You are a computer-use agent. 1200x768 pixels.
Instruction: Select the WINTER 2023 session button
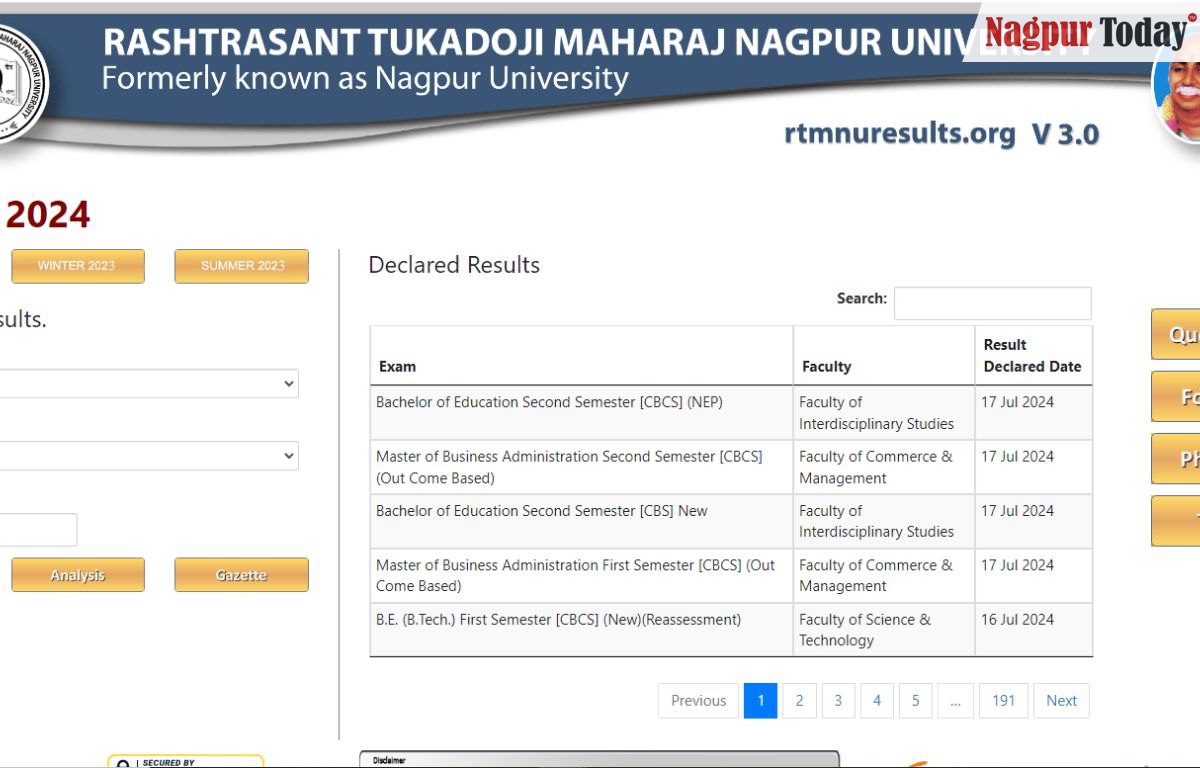77,266
